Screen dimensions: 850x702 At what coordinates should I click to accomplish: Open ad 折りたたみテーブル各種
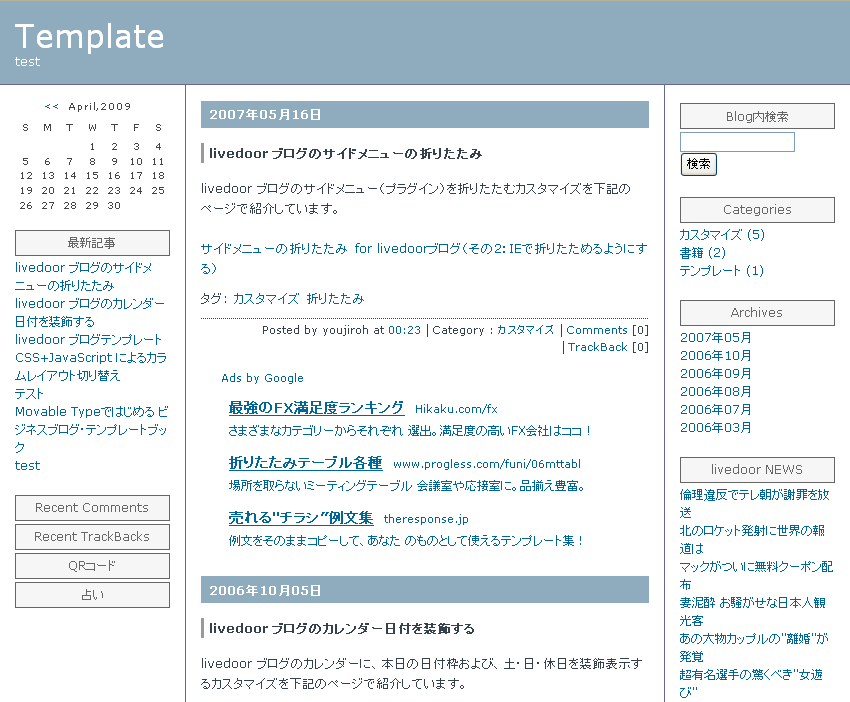point(306,462)
